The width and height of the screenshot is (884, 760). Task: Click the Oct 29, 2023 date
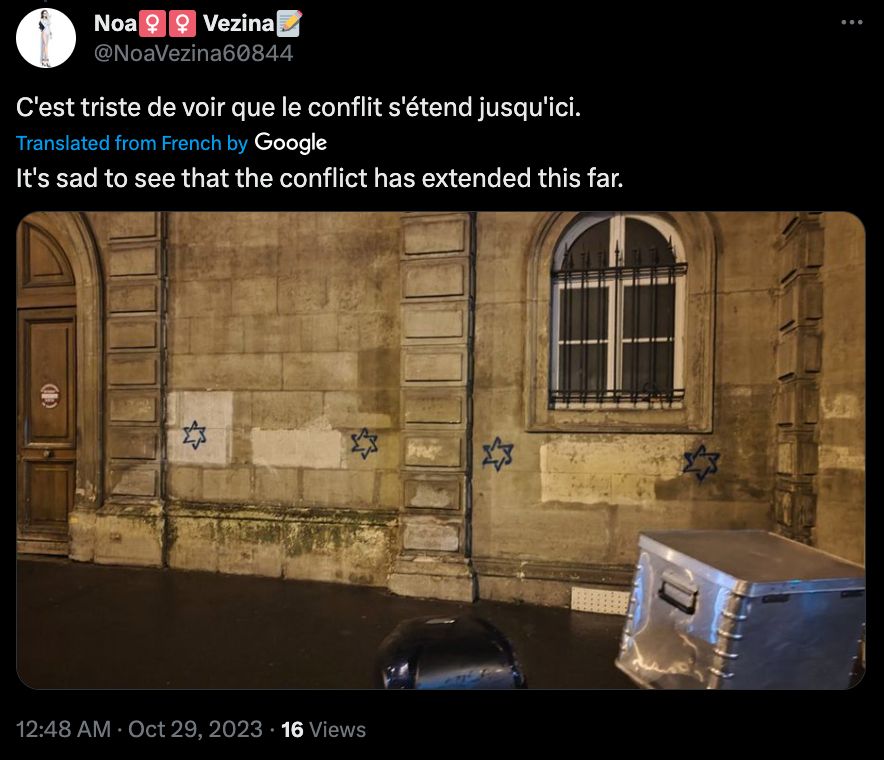(195, 730)
